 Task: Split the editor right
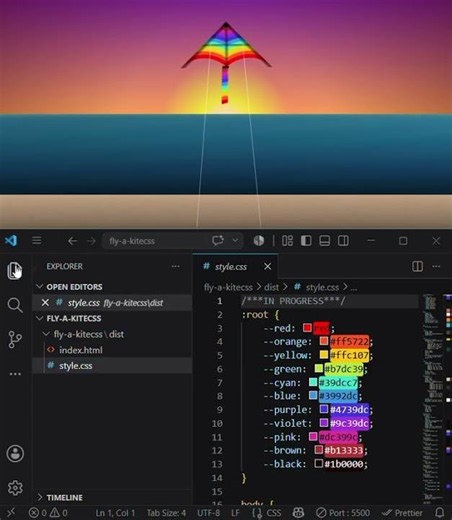tap(417, 266)
